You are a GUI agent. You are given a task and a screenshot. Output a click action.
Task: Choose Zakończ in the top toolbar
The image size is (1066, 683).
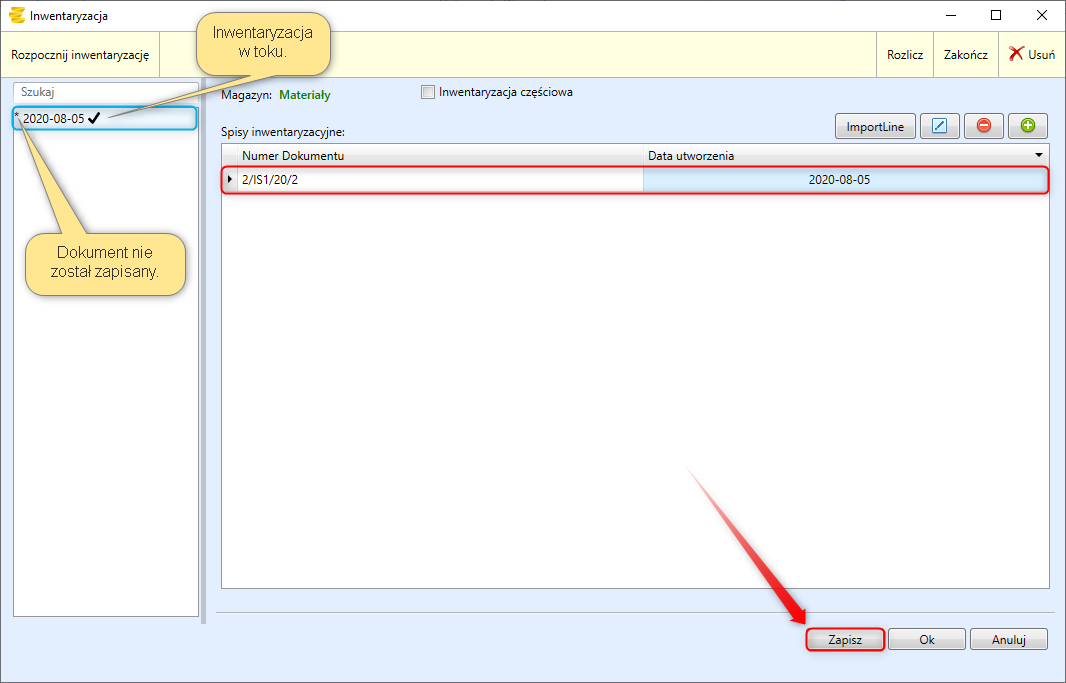[x=965, y=55]
